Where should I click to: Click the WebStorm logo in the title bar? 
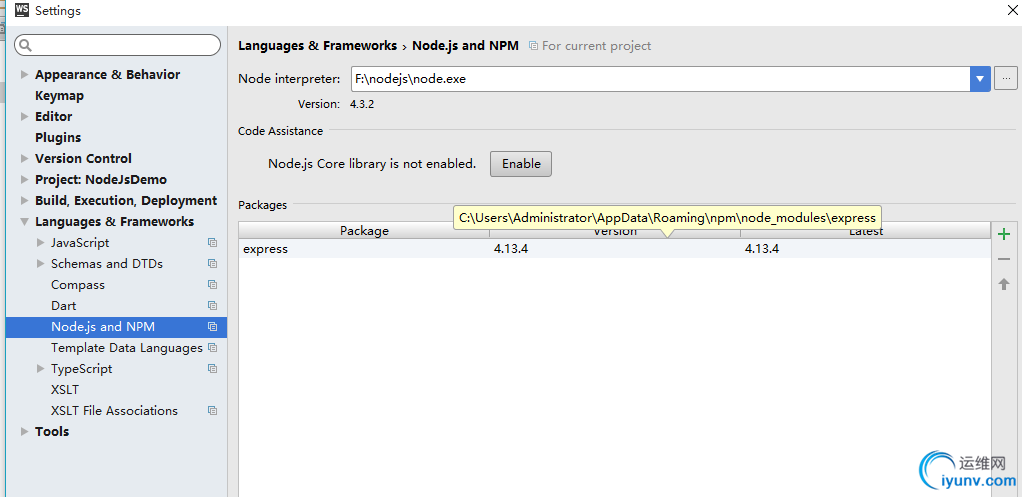pyautogui.click(x=22, y=10)
